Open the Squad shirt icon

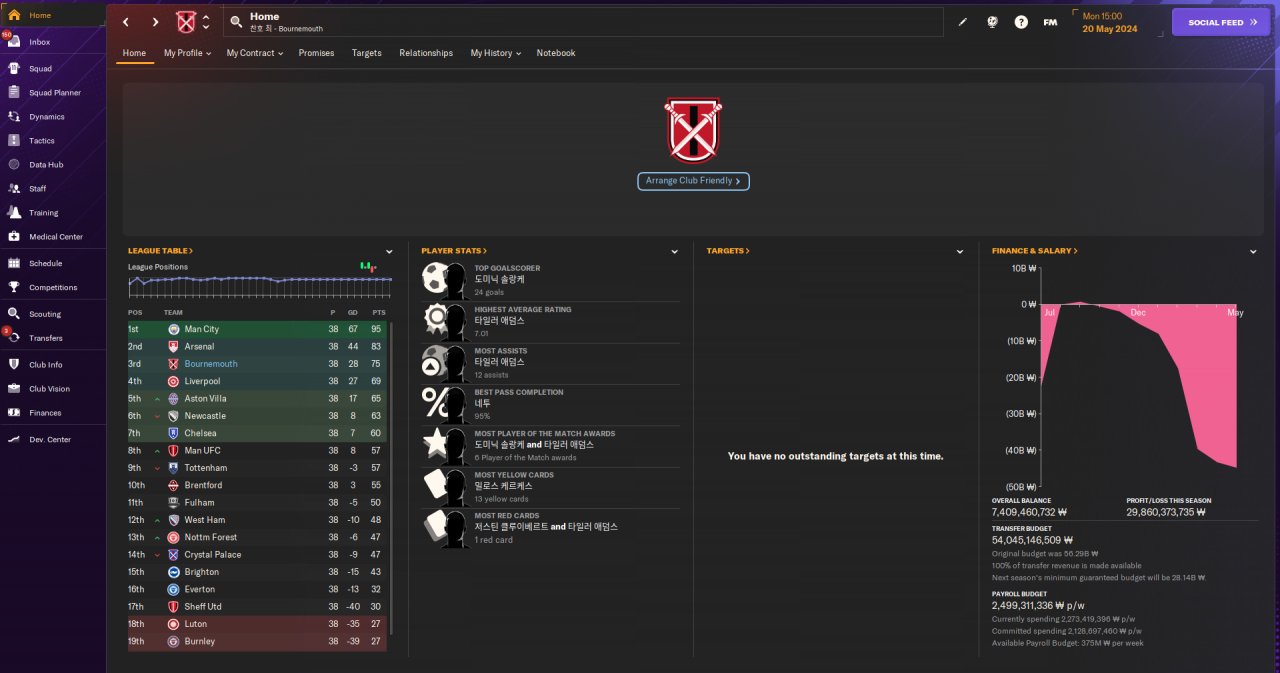(x=14, y=68)
